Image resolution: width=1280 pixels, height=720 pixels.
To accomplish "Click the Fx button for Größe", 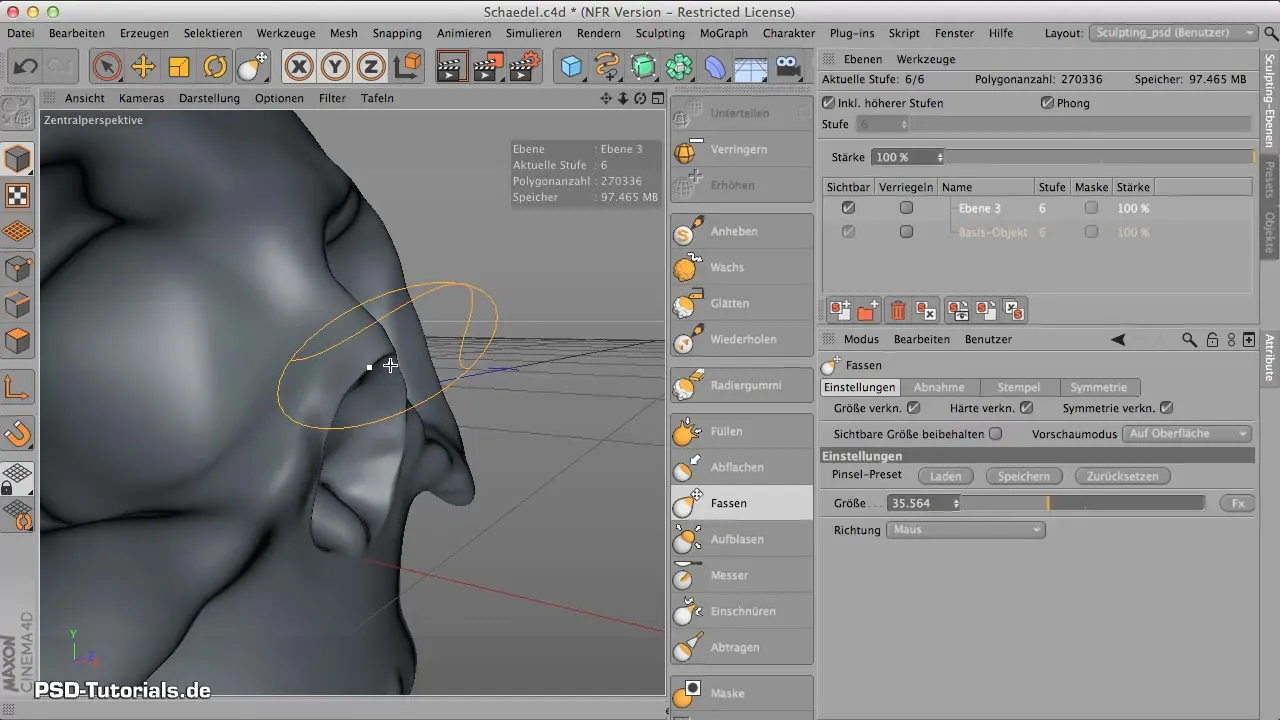I will coord(1238,504).
